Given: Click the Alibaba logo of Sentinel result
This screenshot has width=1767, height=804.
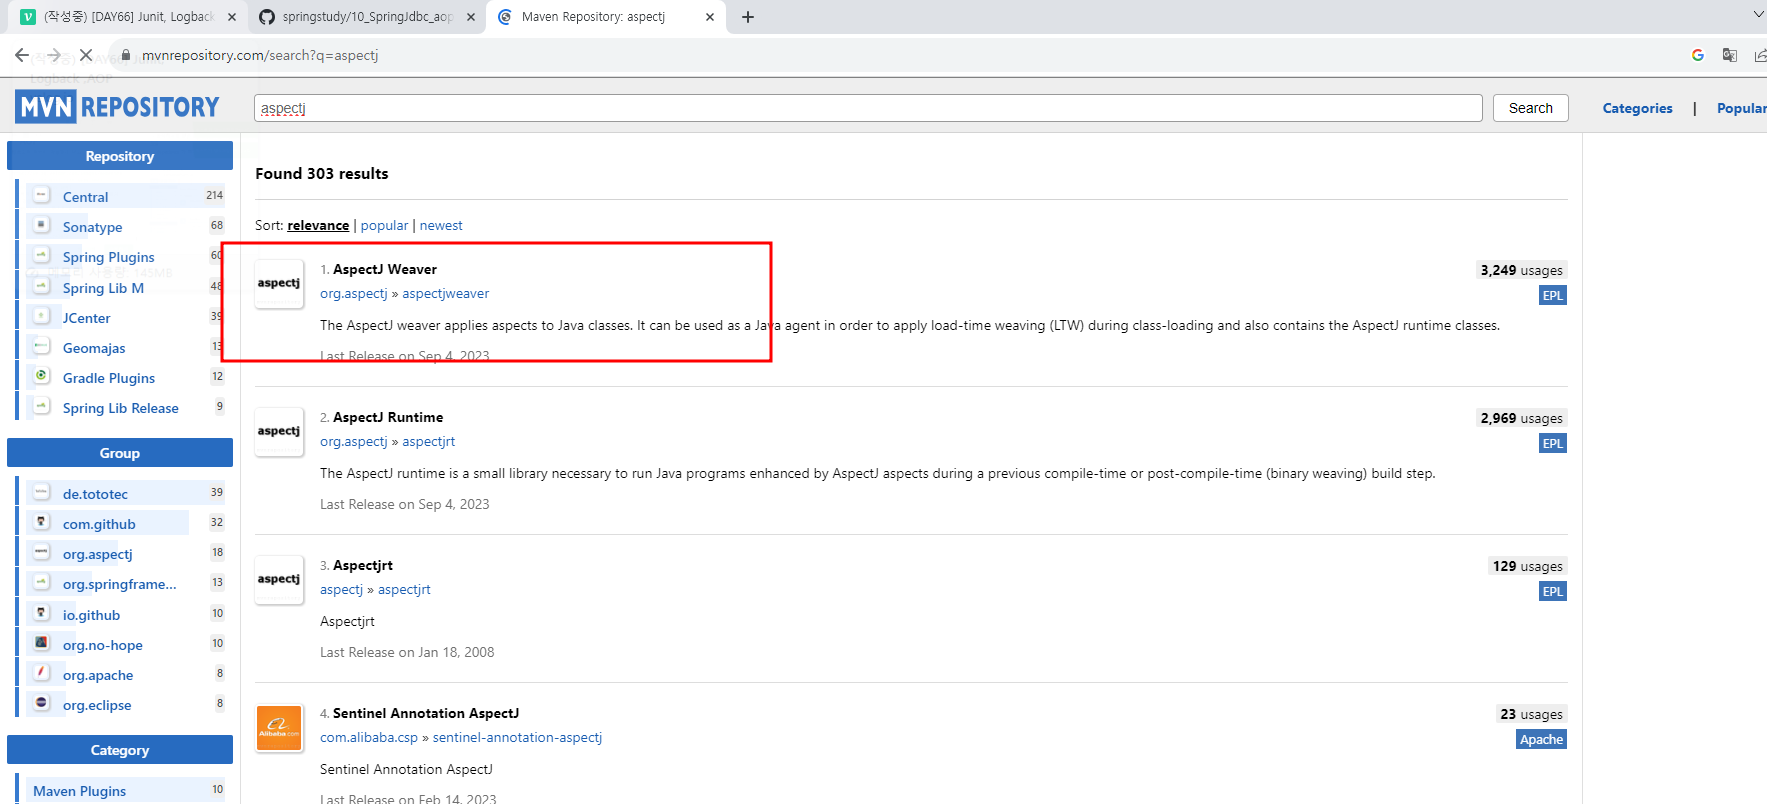Looking at the screenshot, I should pos(279,728).
